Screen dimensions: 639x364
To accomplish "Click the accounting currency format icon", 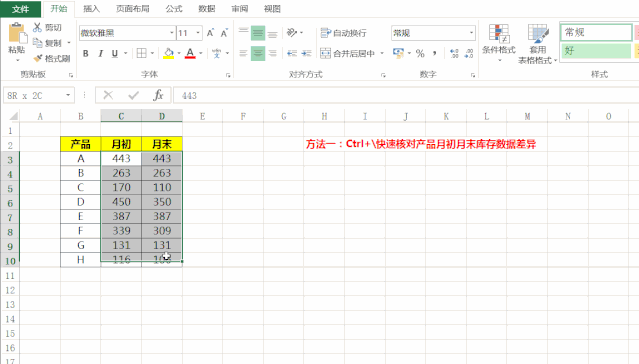I will [398, 53].
